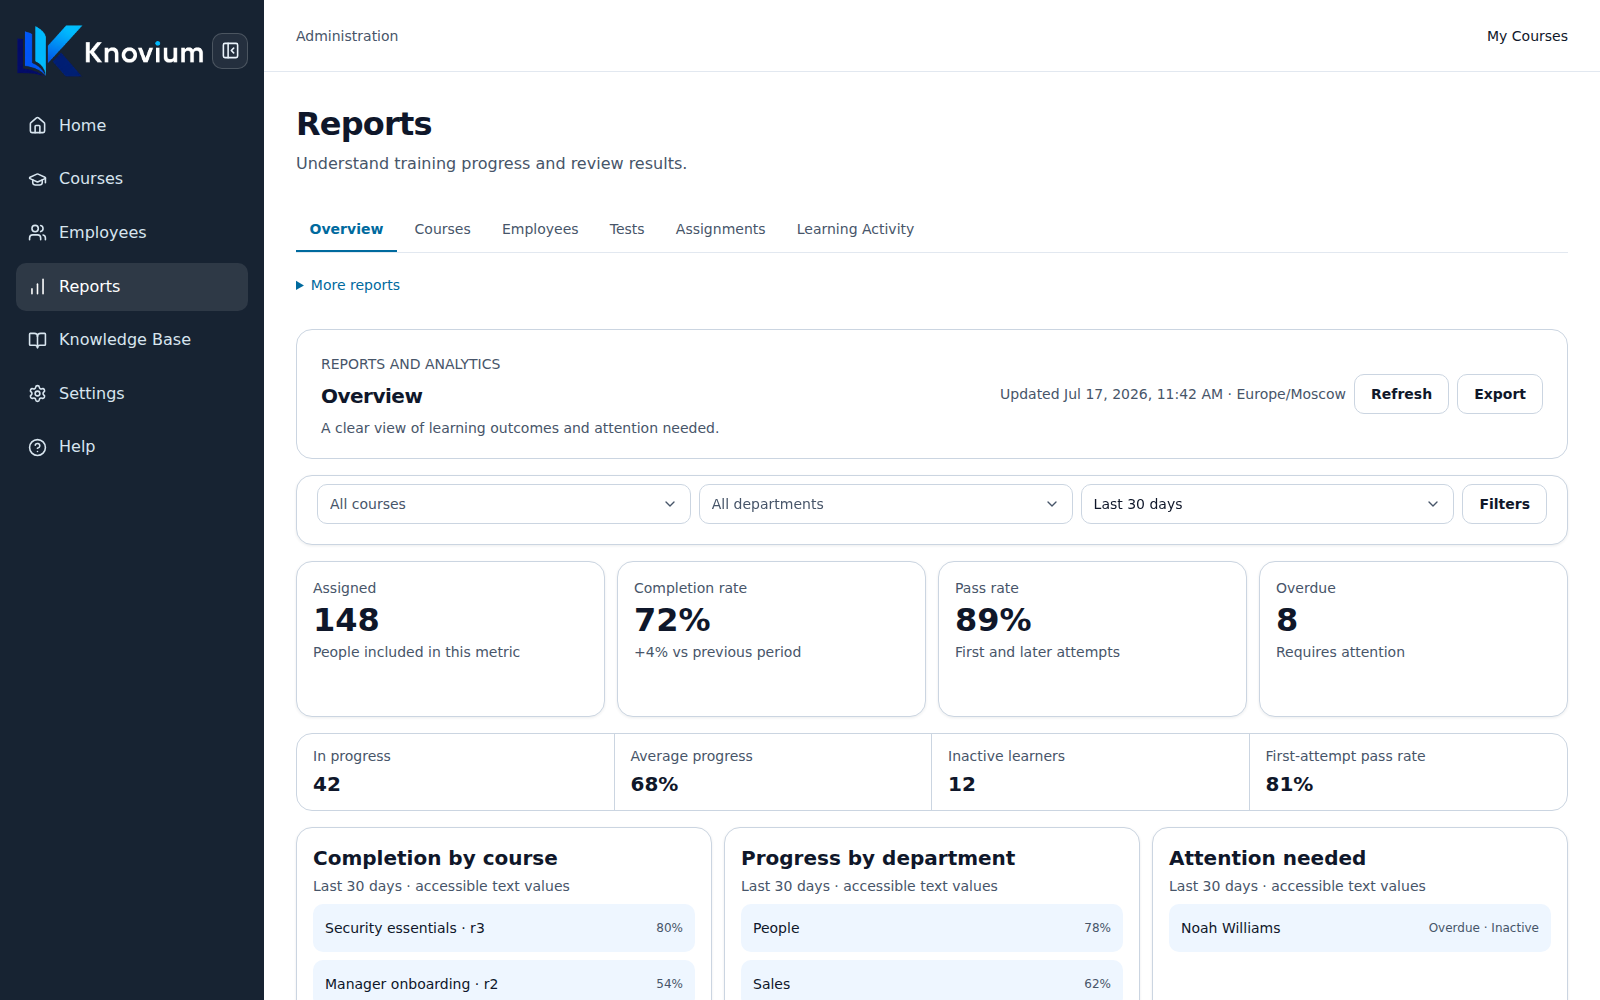Viewport: 1600px width, 1000px height.
Task: Select the Overdue 8 card
Action: click(1413, 639)
